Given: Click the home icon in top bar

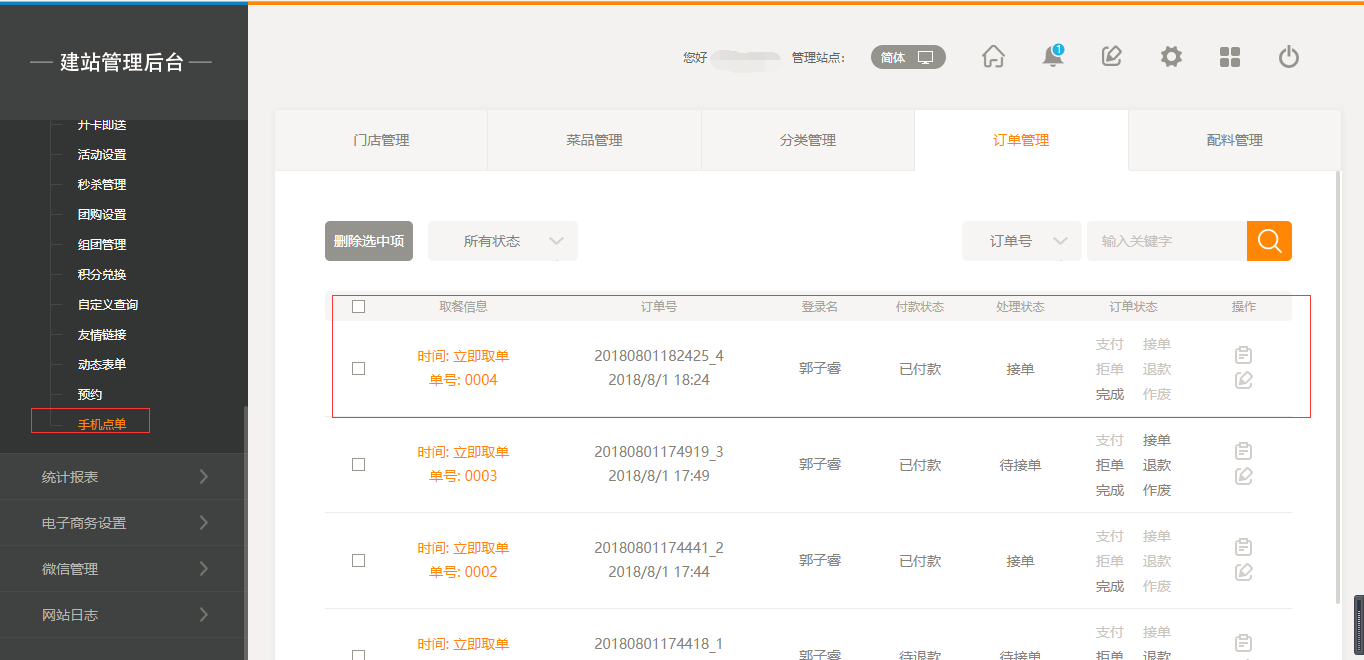Looking at the screenshot, I should pos(993,57).
